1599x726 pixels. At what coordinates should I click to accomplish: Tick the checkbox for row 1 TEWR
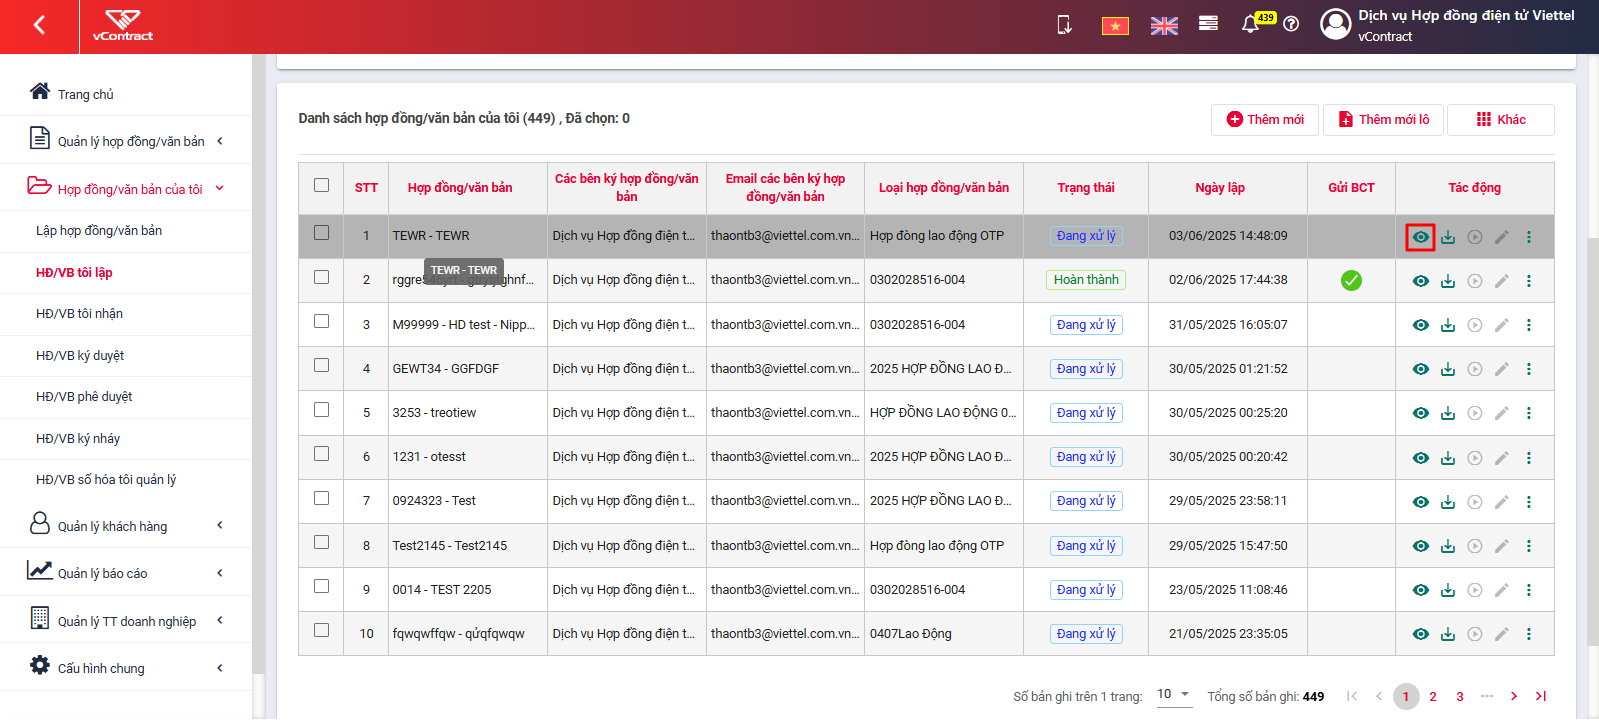click(x=321, y=232)
